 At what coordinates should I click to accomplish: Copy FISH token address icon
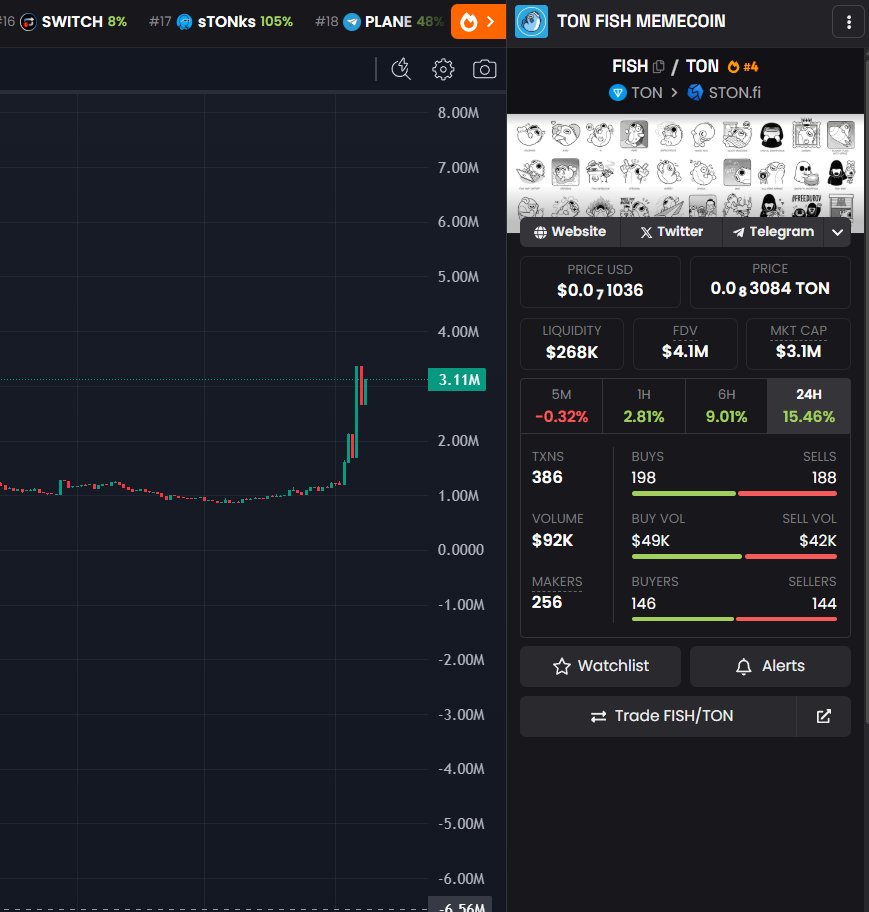pos(658,66)
